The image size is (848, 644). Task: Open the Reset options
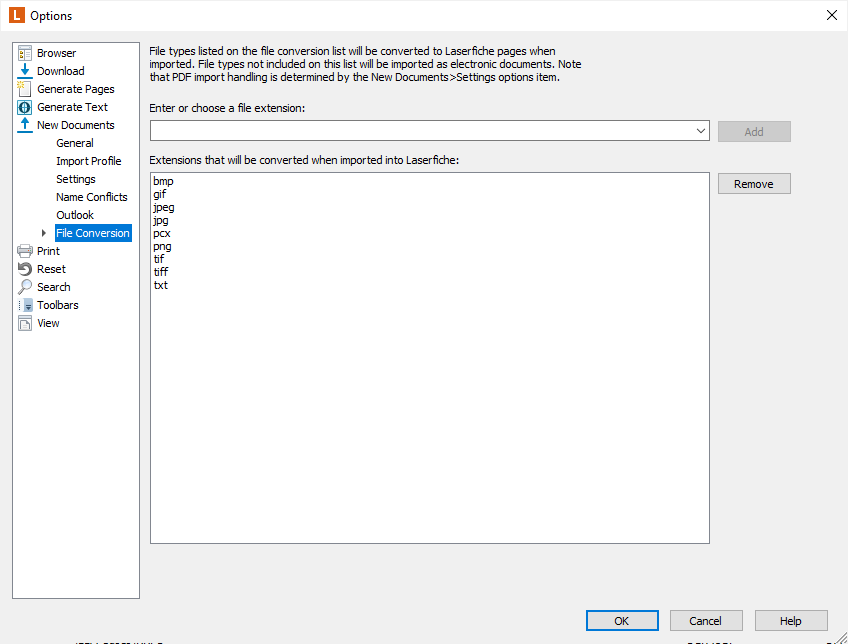pos(51,269)
